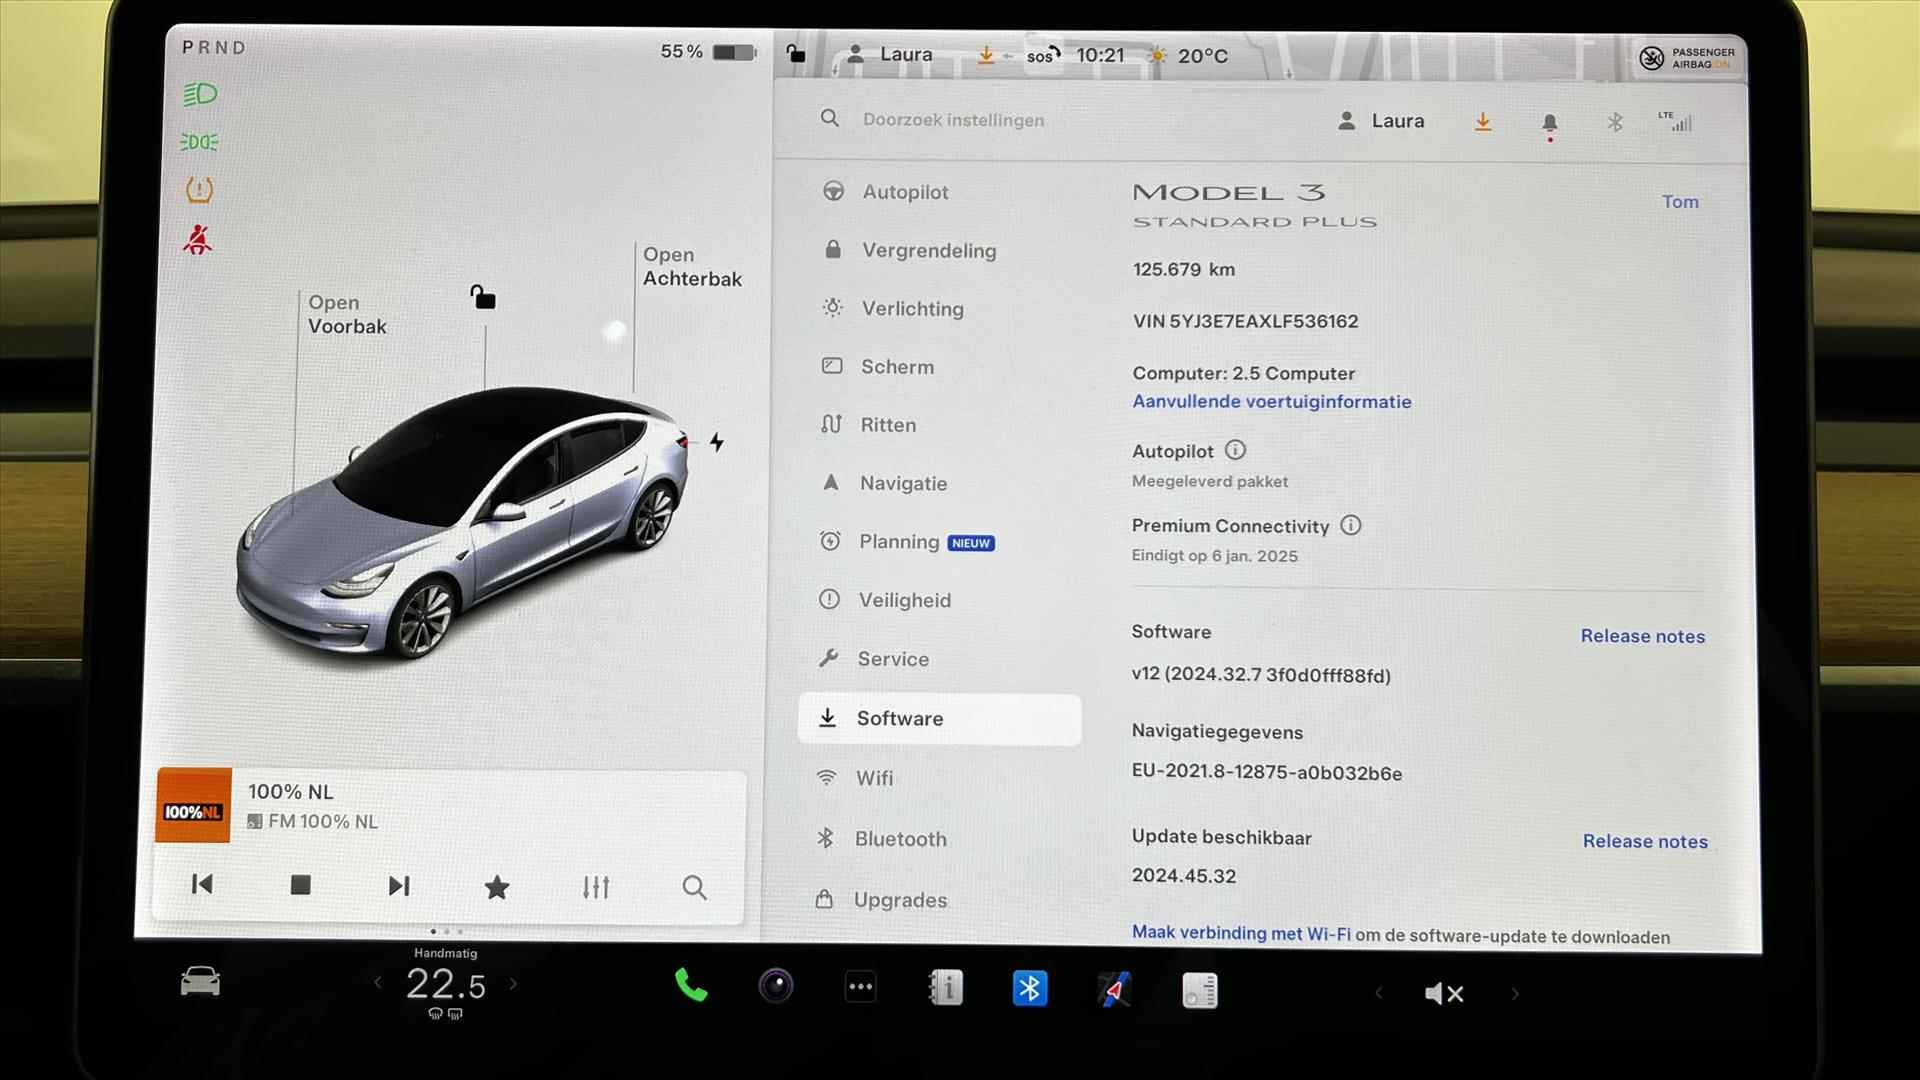Toggle mute audio in bottom right
The image size is (1920, 1080).
point(1444,993)
